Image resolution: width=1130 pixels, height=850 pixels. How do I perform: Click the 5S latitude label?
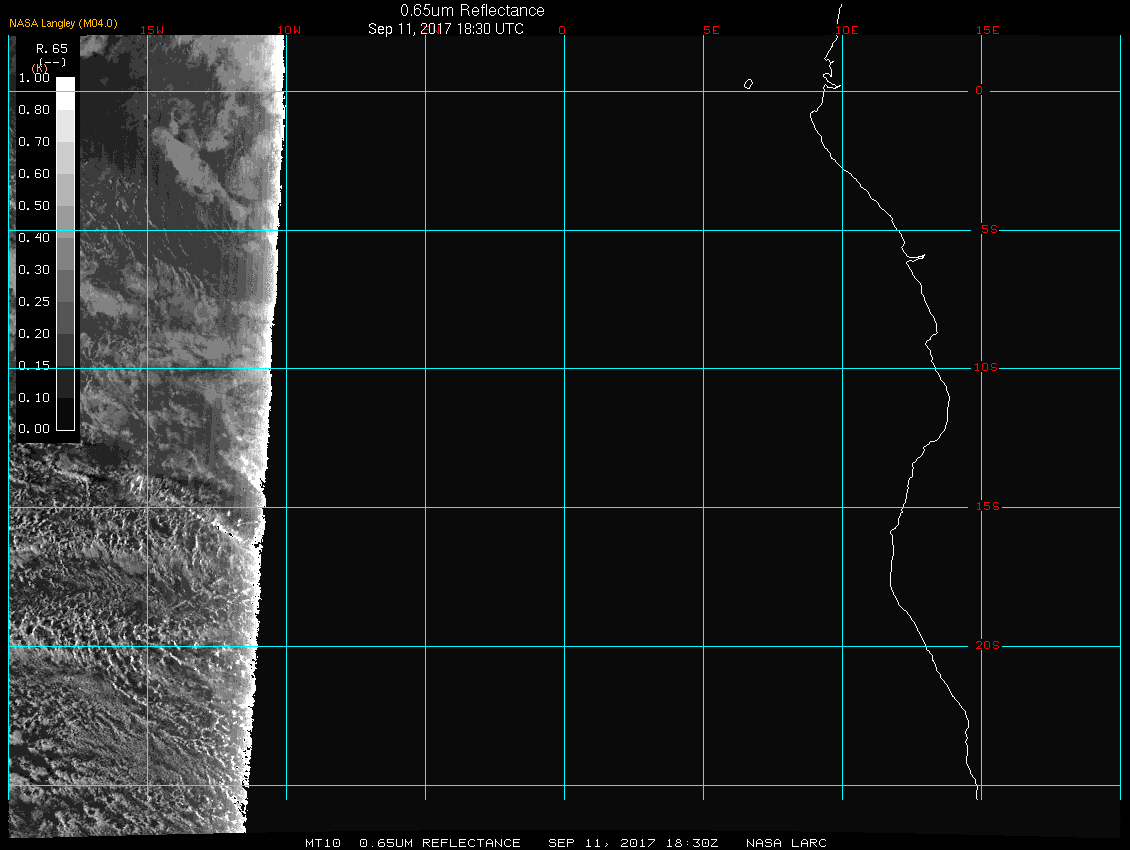(x=989, y=229)
